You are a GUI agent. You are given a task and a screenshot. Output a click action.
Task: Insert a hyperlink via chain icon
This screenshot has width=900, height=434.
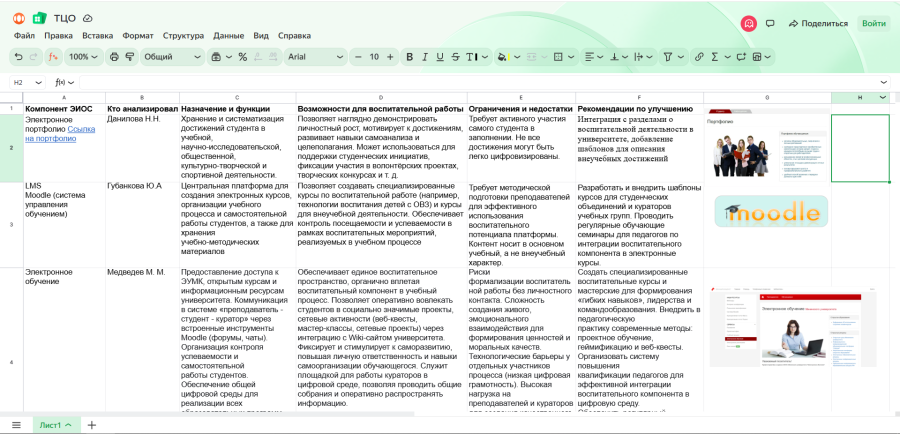(699, 57)
